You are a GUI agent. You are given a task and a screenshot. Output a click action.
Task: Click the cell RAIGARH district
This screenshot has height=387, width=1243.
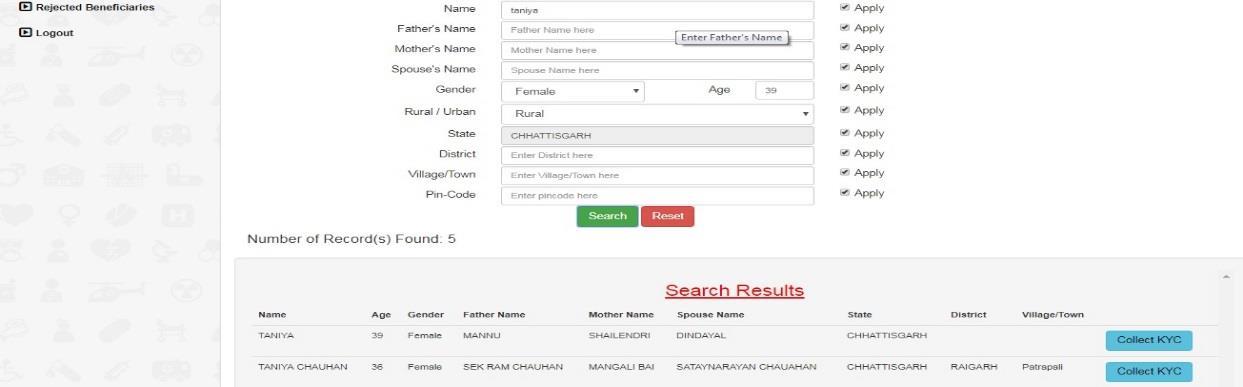tap(973, 367)
